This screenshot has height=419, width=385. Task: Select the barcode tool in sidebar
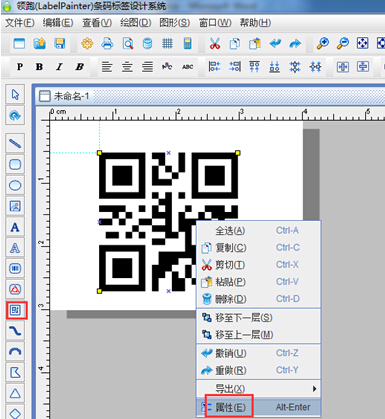[x=15, y=268]
